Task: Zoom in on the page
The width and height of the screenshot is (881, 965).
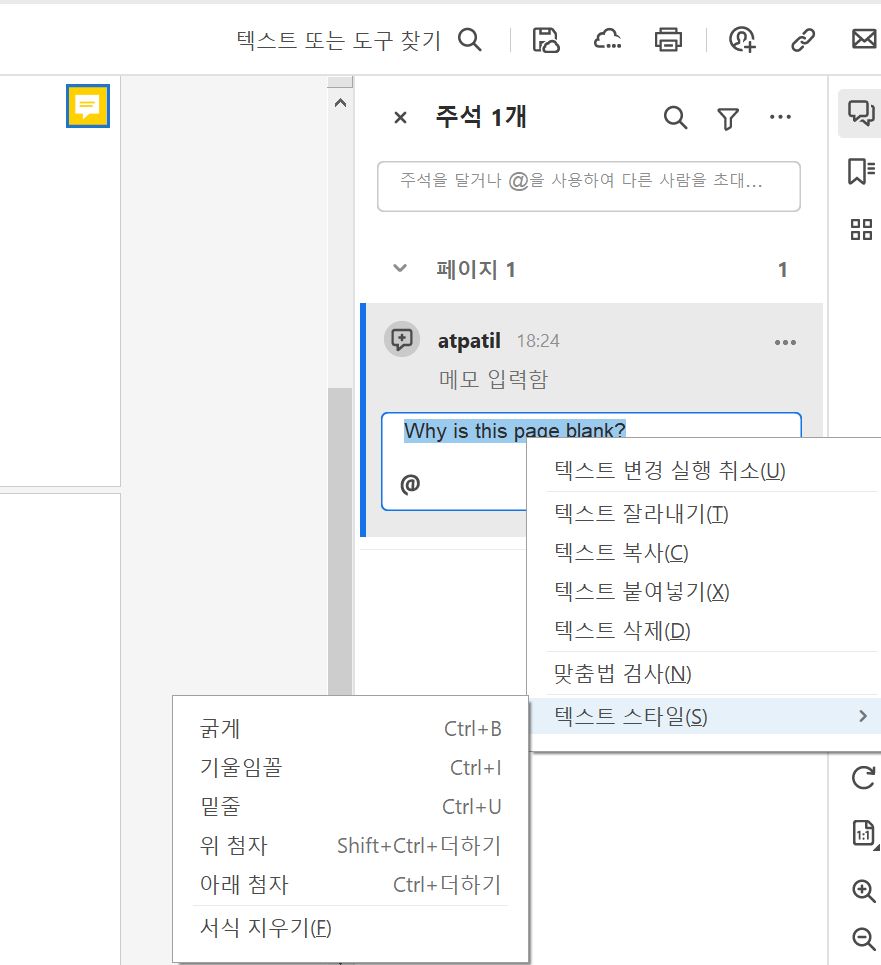Action: pyautogui.click(x=862, y=891)
